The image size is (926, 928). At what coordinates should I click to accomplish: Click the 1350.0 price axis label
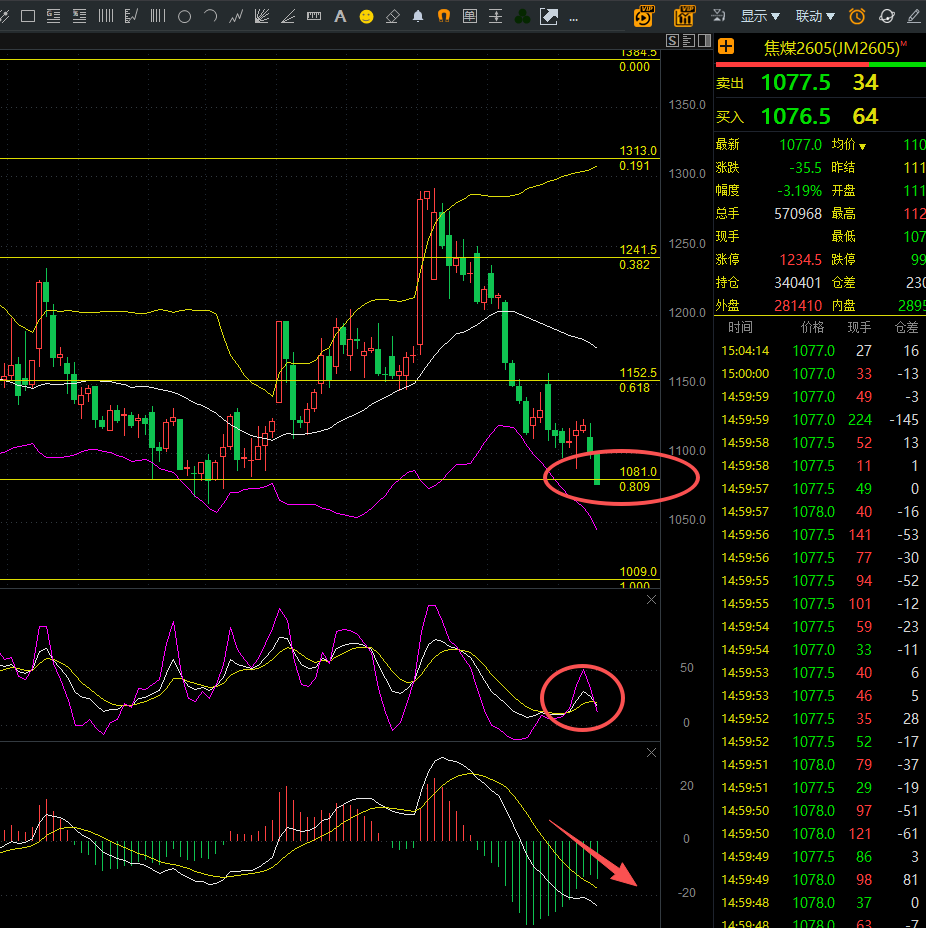tap(687, 105)
